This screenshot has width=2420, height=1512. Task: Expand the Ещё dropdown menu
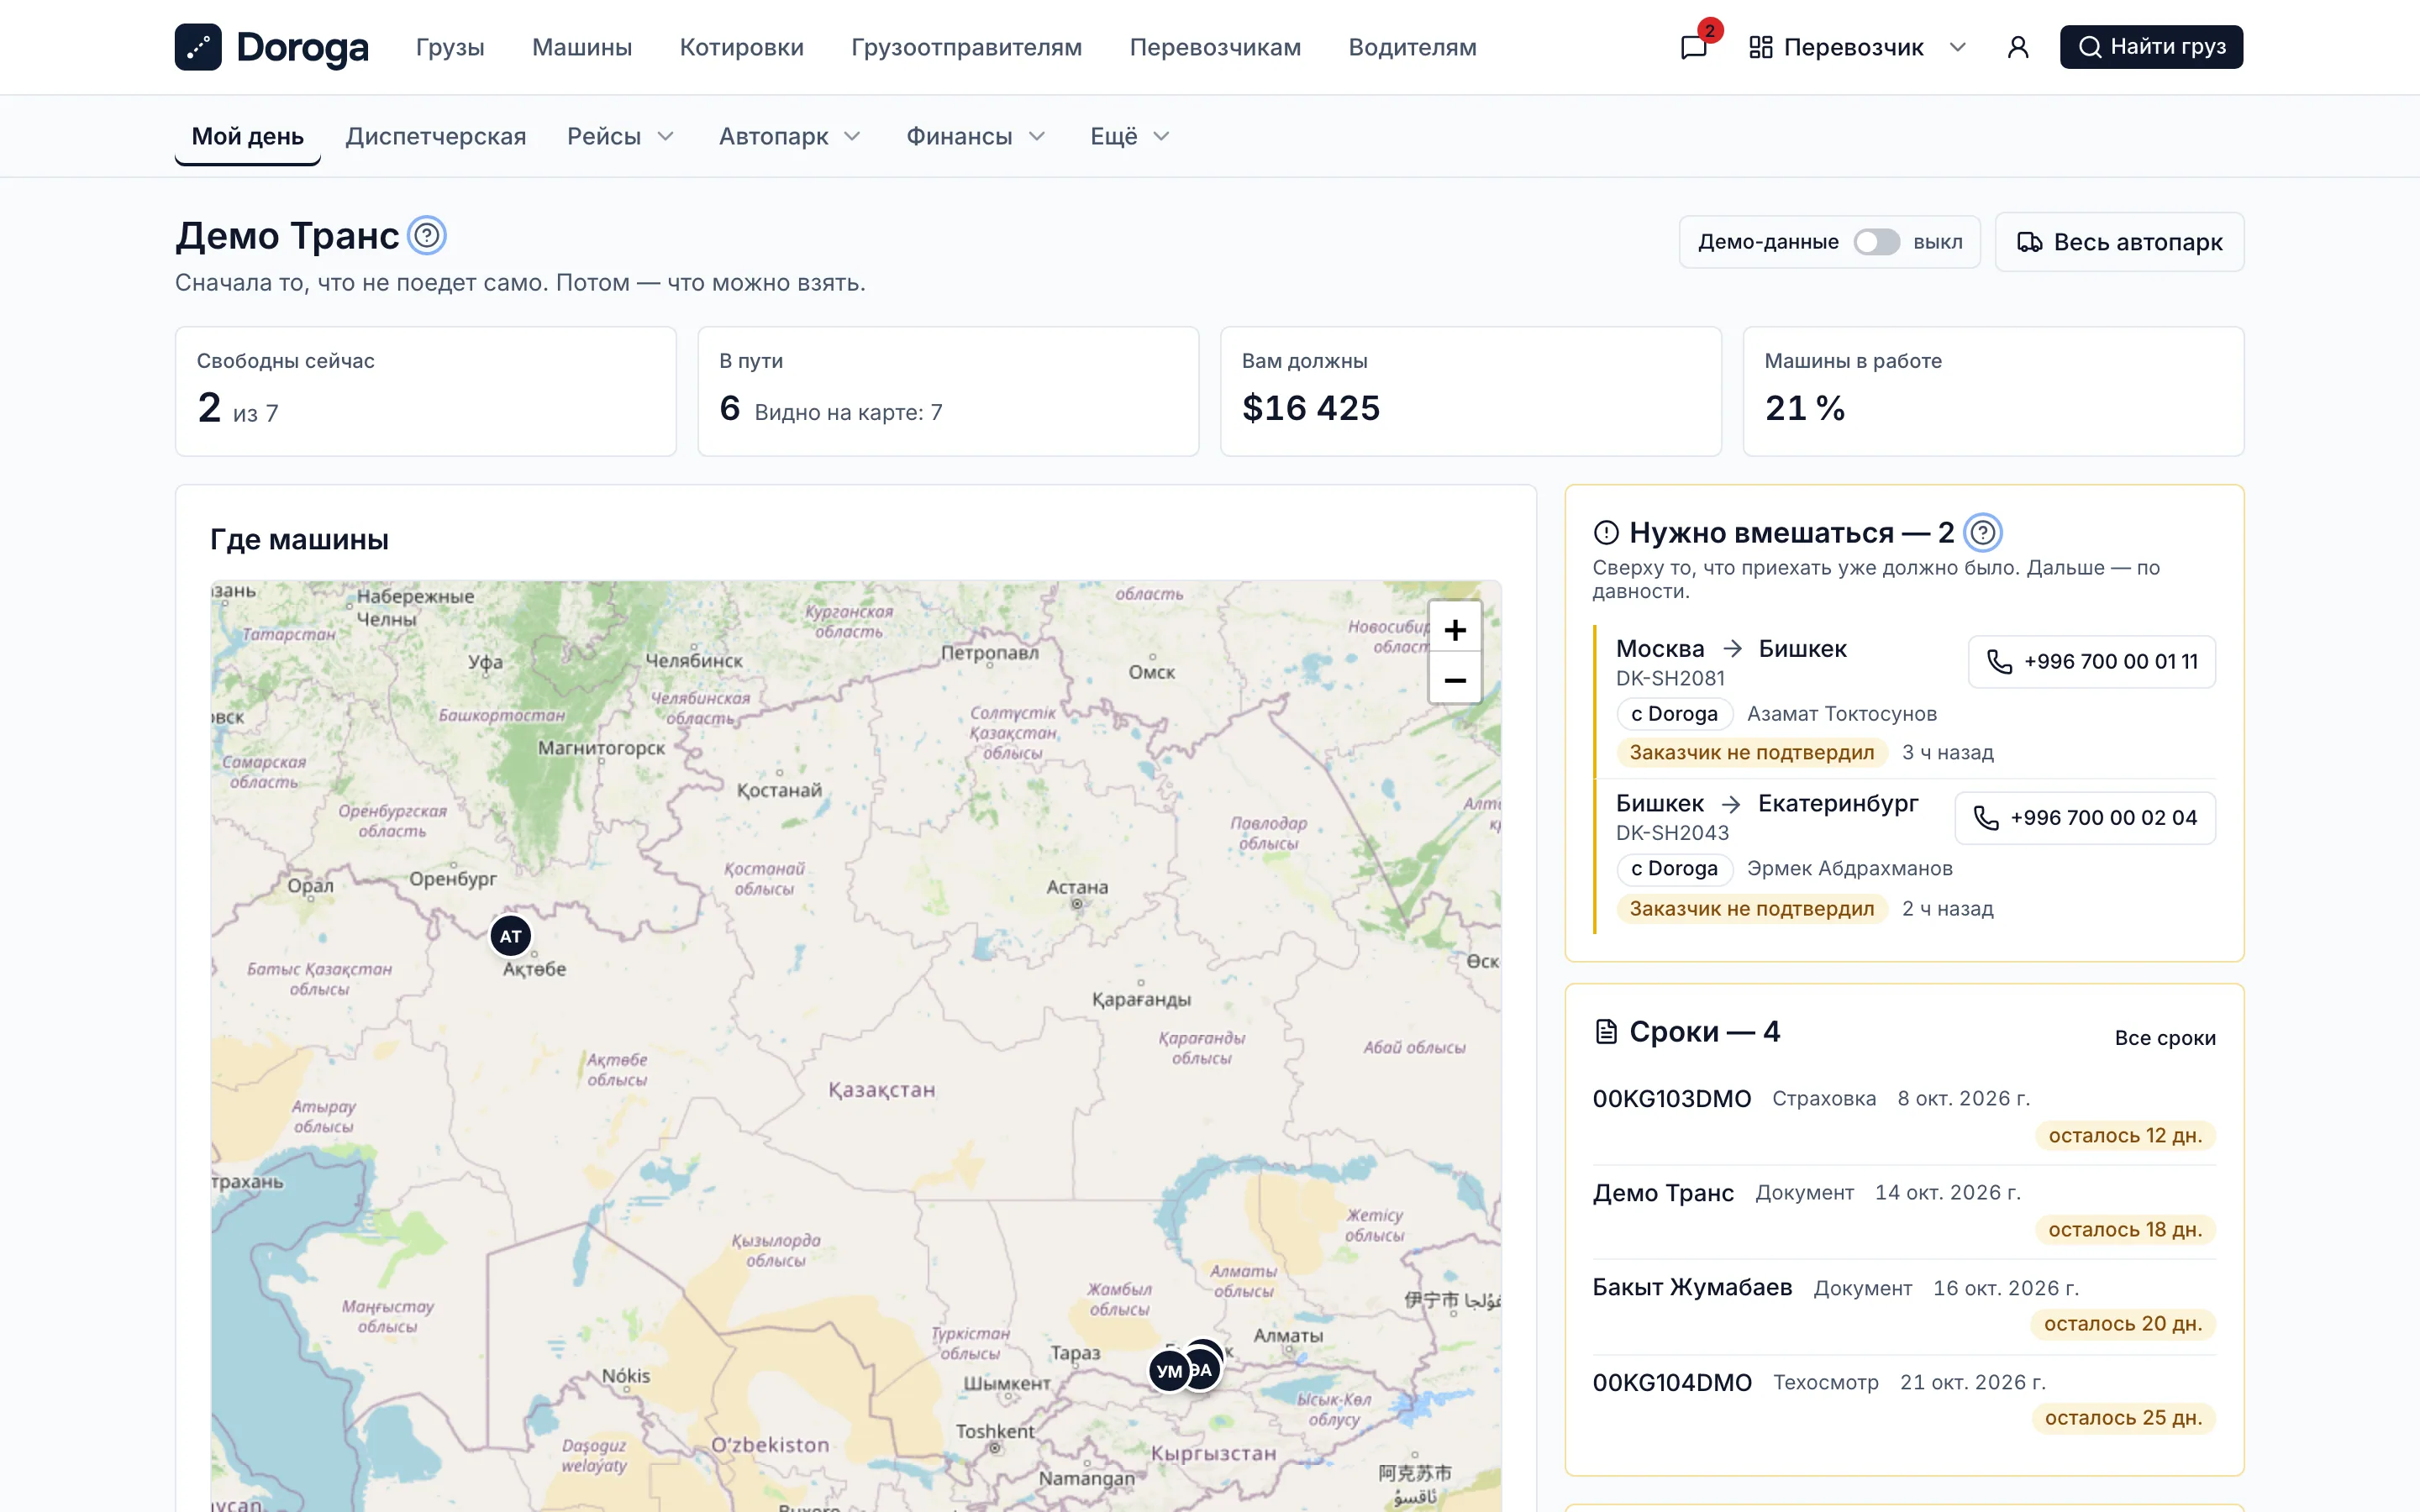click(x=1129, y=136)
